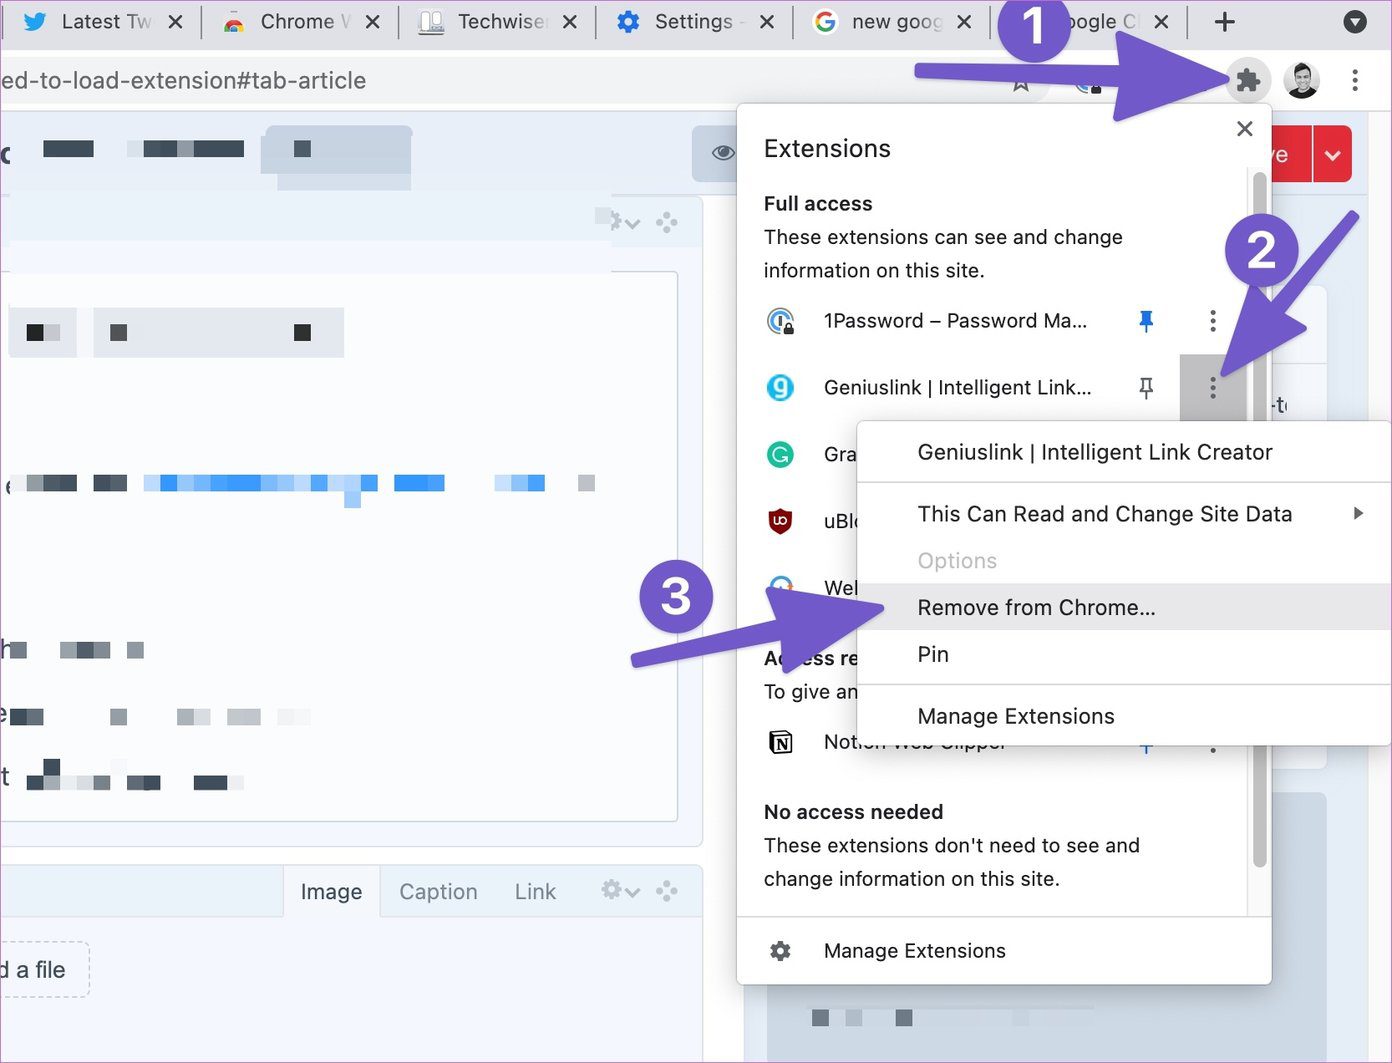
Task: Switch to the Caption tab
Action: coord(438,891)
